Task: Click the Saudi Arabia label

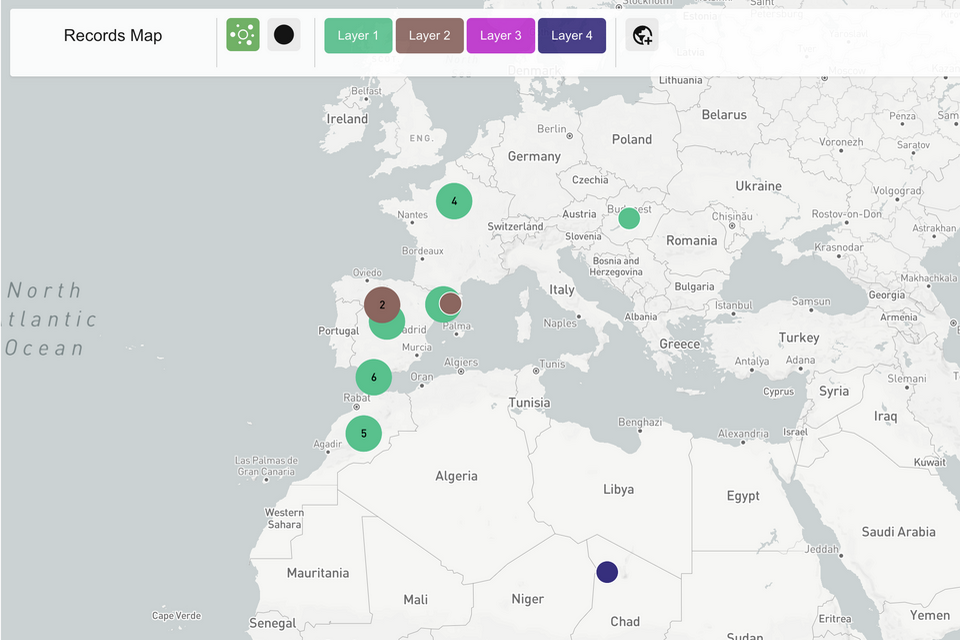Action: click(898, 532)
